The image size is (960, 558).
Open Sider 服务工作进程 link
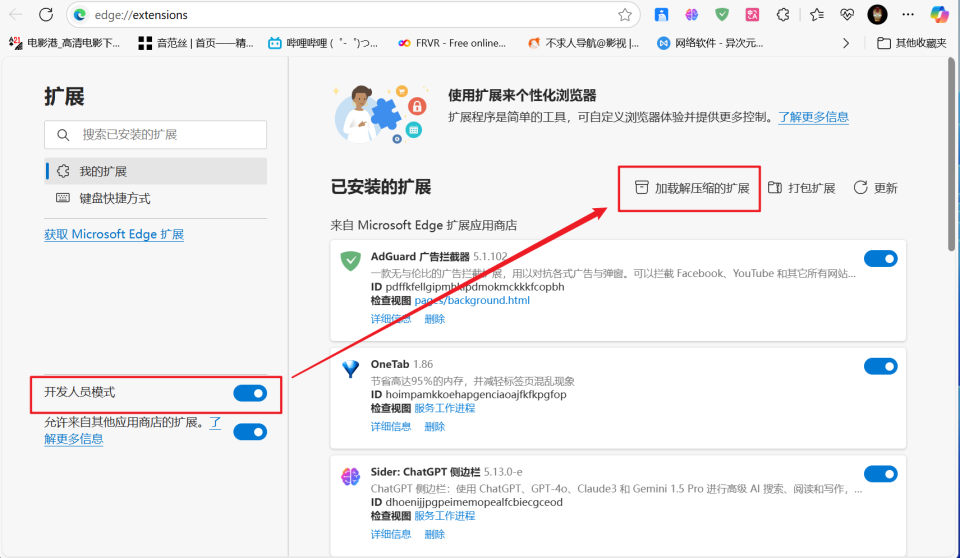[x=444, y=516]
